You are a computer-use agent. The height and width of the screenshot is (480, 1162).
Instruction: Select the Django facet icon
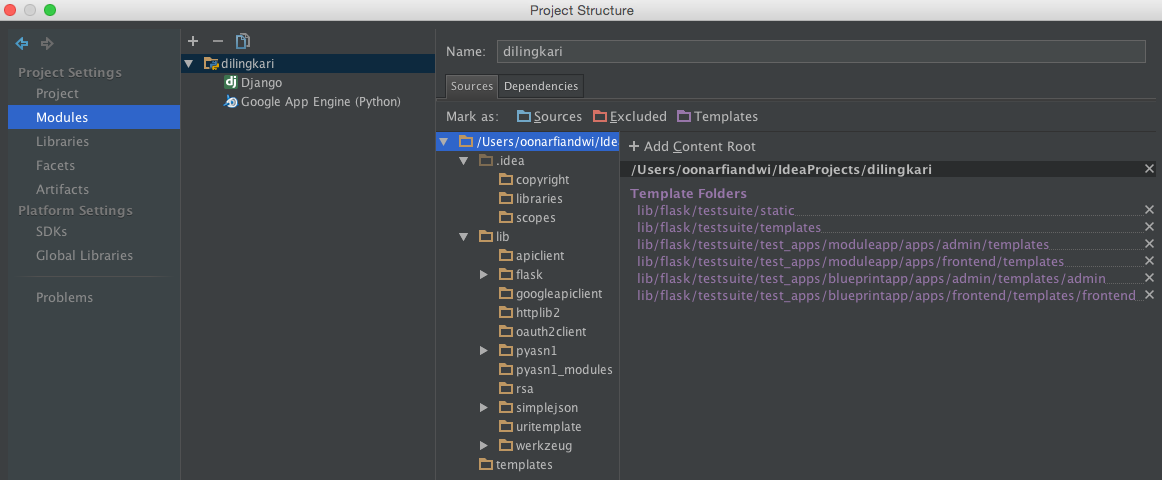point(231,82)
